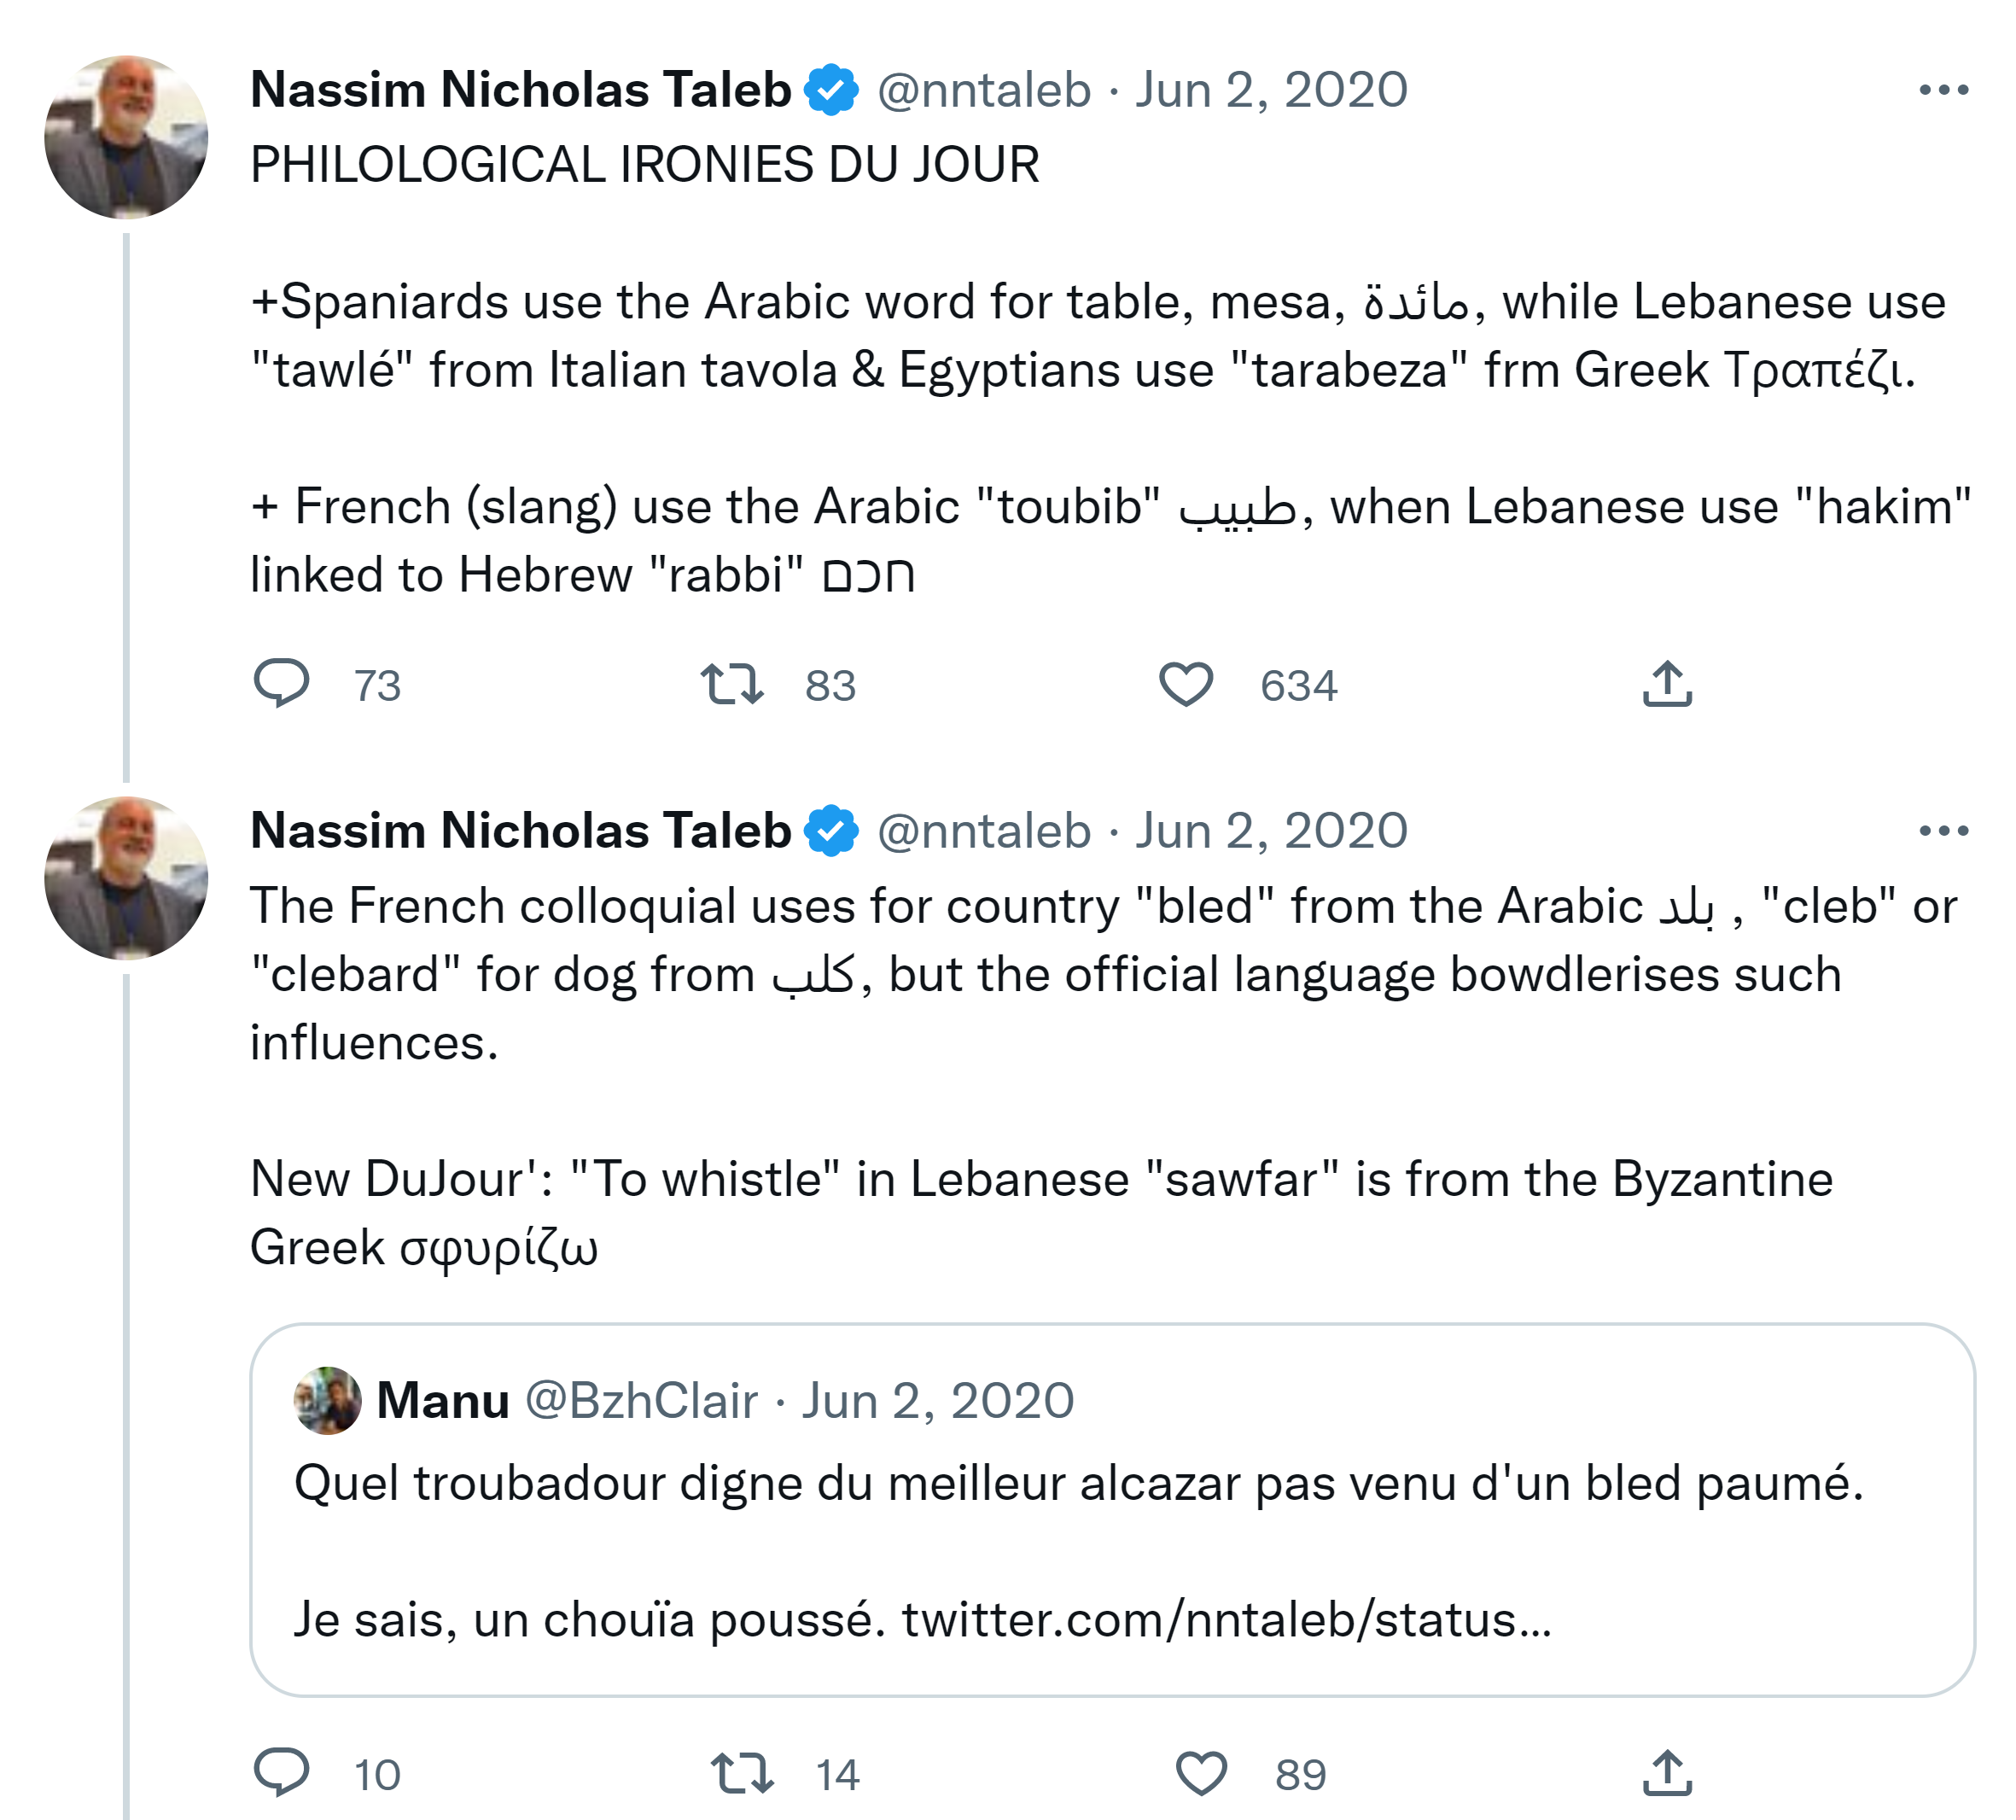Click Manu's small avatar in quoted tweet
2016x1820 pixels.
coord(327,1400)
